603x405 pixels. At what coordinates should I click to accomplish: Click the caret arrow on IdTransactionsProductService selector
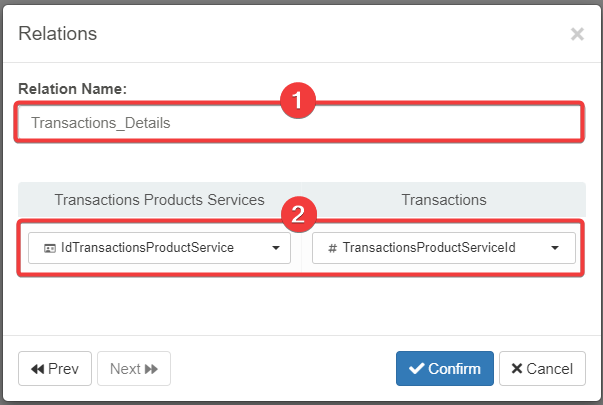click(276, 248)
